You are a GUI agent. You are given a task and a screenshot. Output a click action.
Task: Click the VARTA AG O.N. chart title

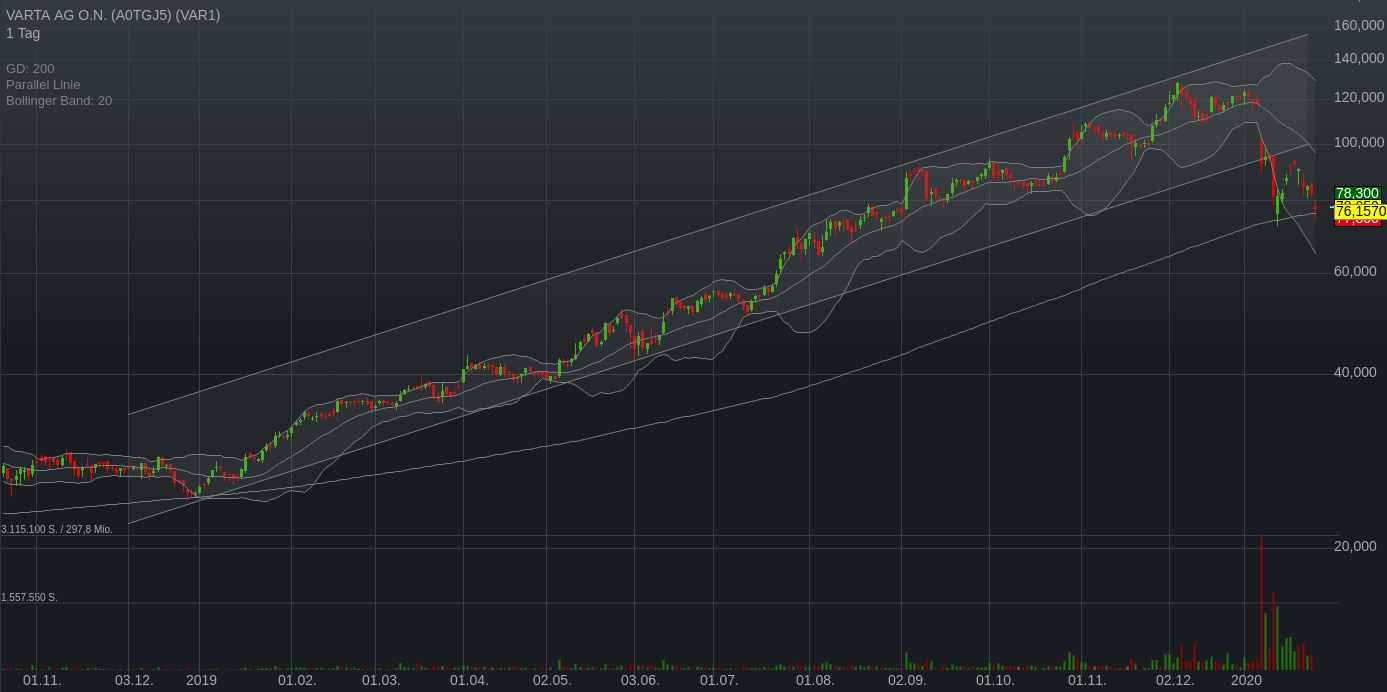tap(113, 15)
